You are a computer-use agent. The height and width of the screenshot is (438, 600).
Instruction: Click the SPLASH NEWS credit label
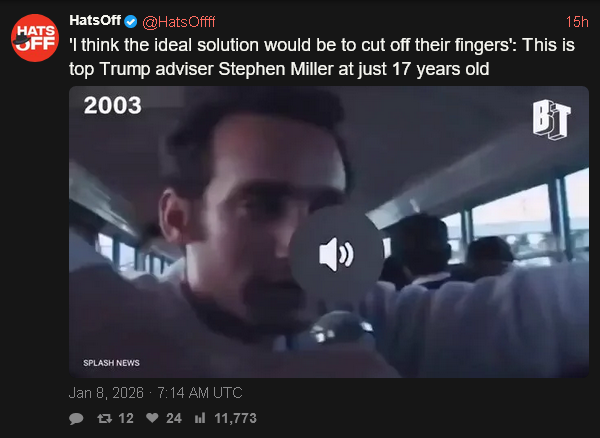[111, 363]
